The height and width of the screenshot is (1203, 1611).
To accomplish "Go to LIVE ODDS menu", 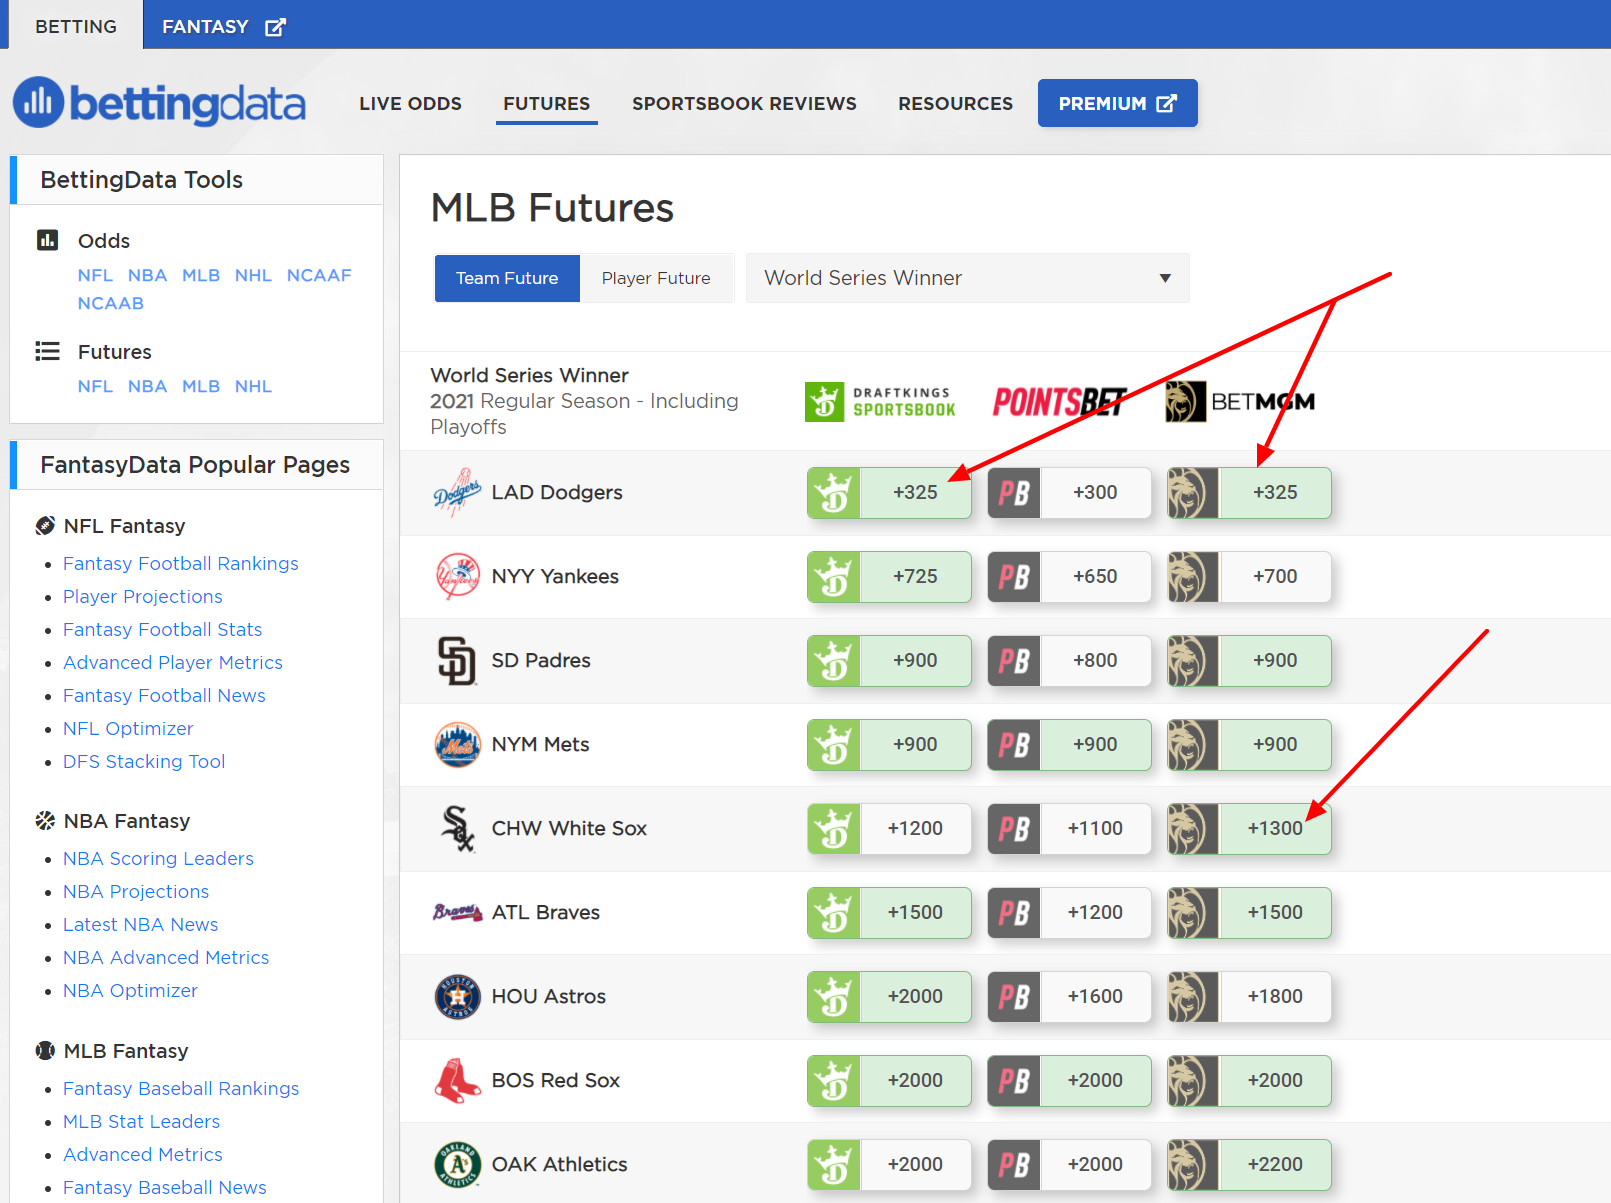I will point(410,103).
